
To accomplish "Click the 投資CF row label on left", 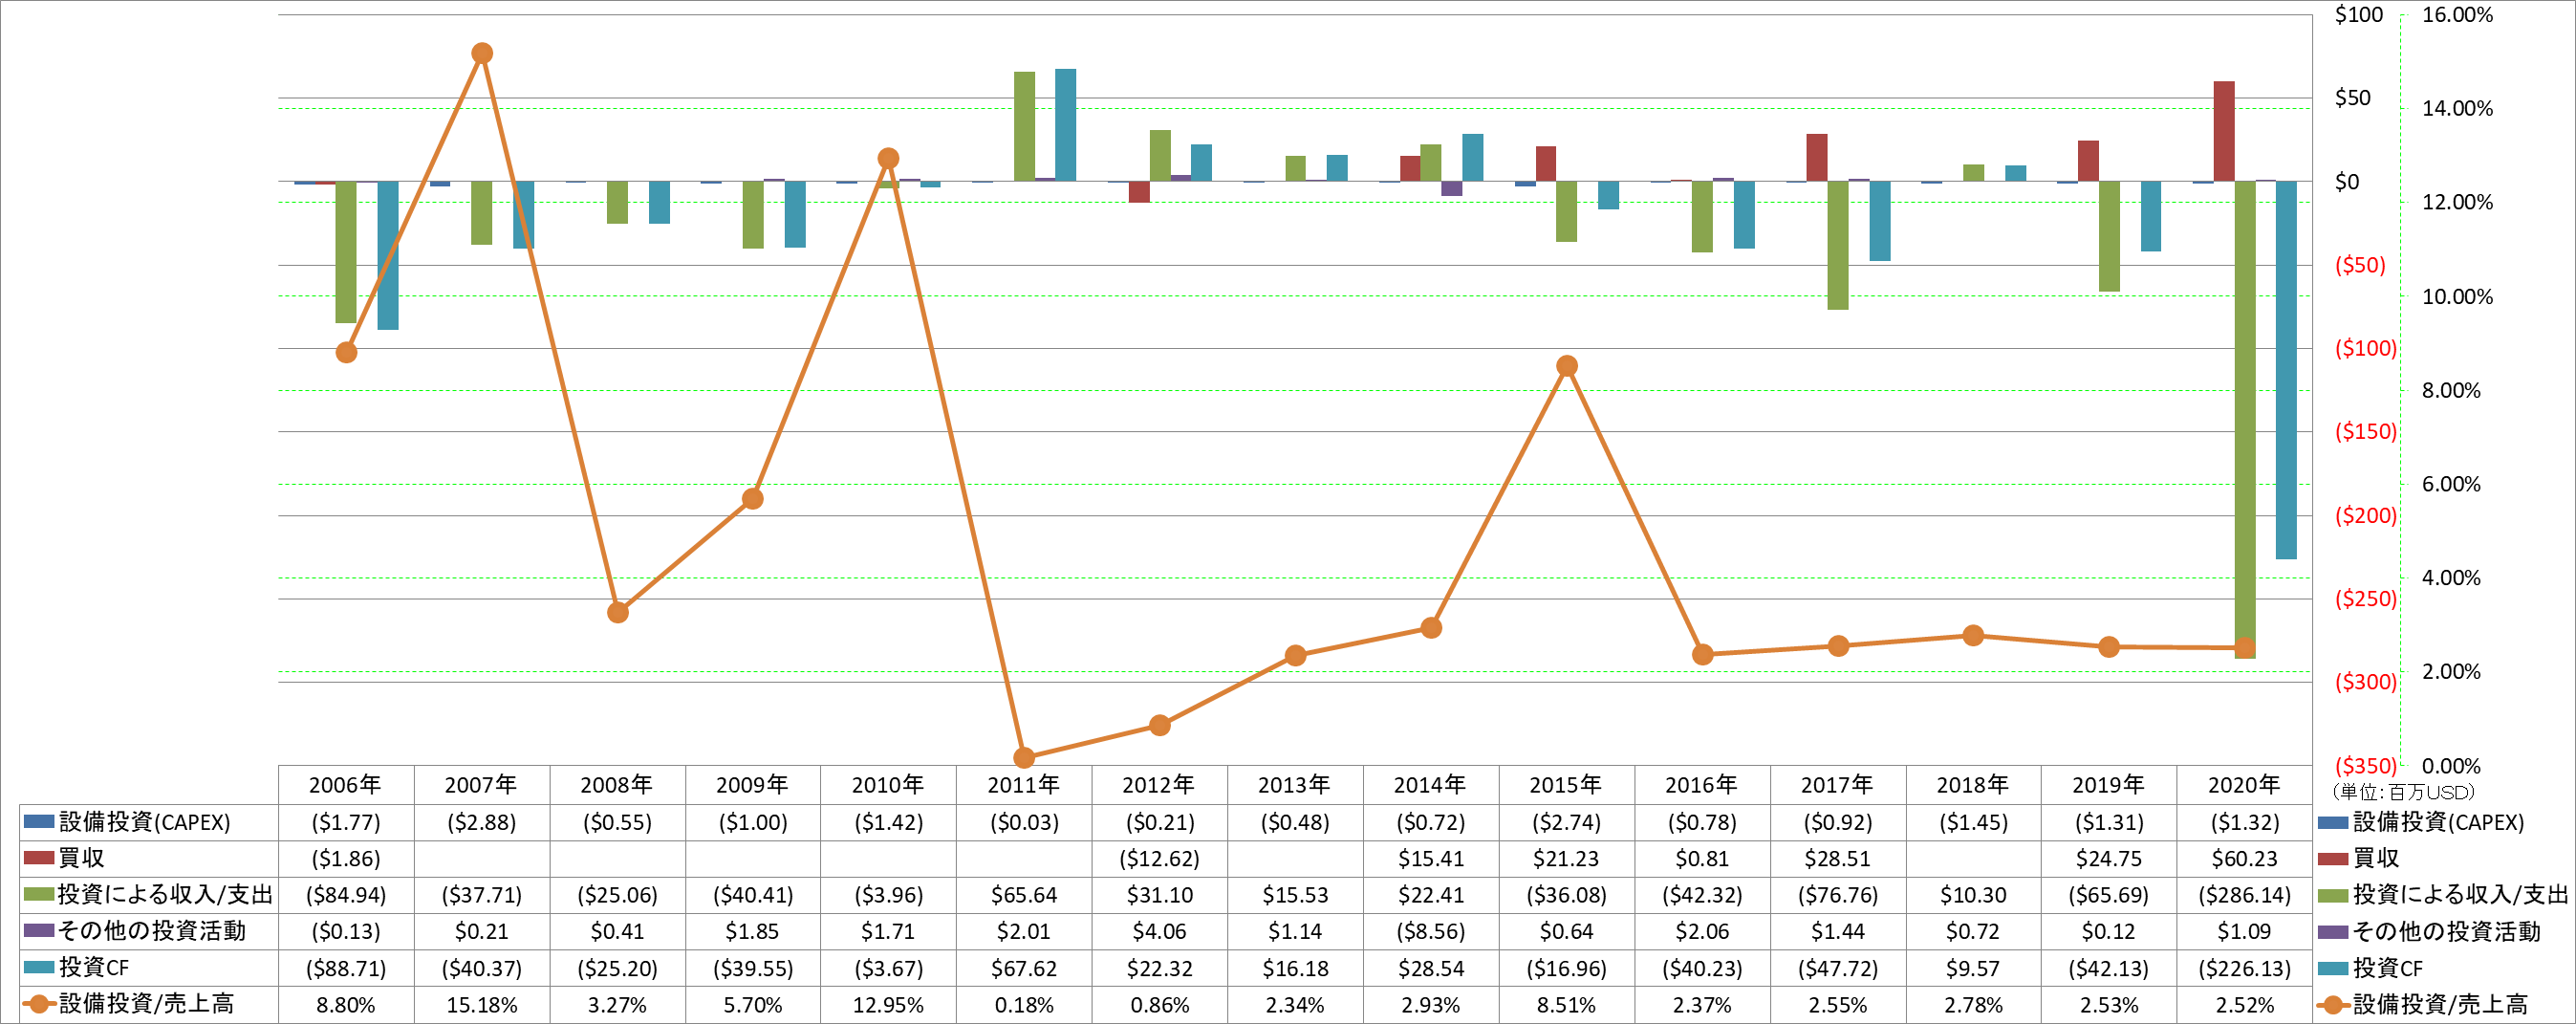I will click(94, 967).
